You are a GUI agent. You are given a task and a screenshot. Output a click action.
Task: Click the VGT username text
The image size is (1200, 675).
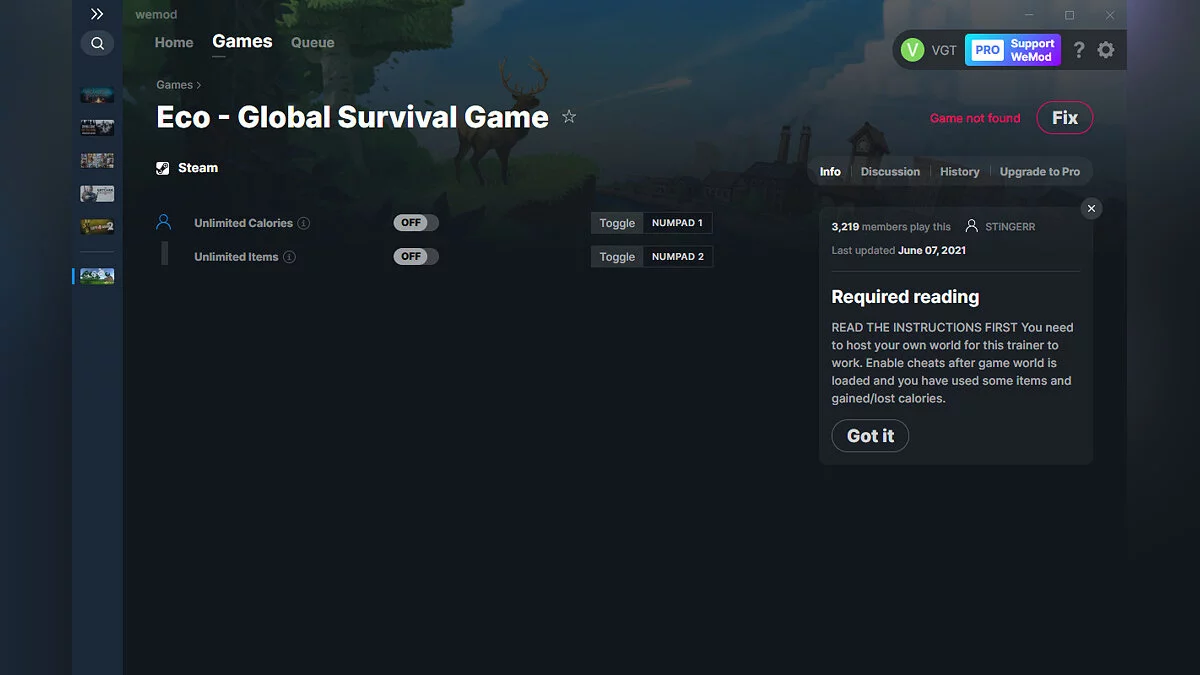pos(944,50)
